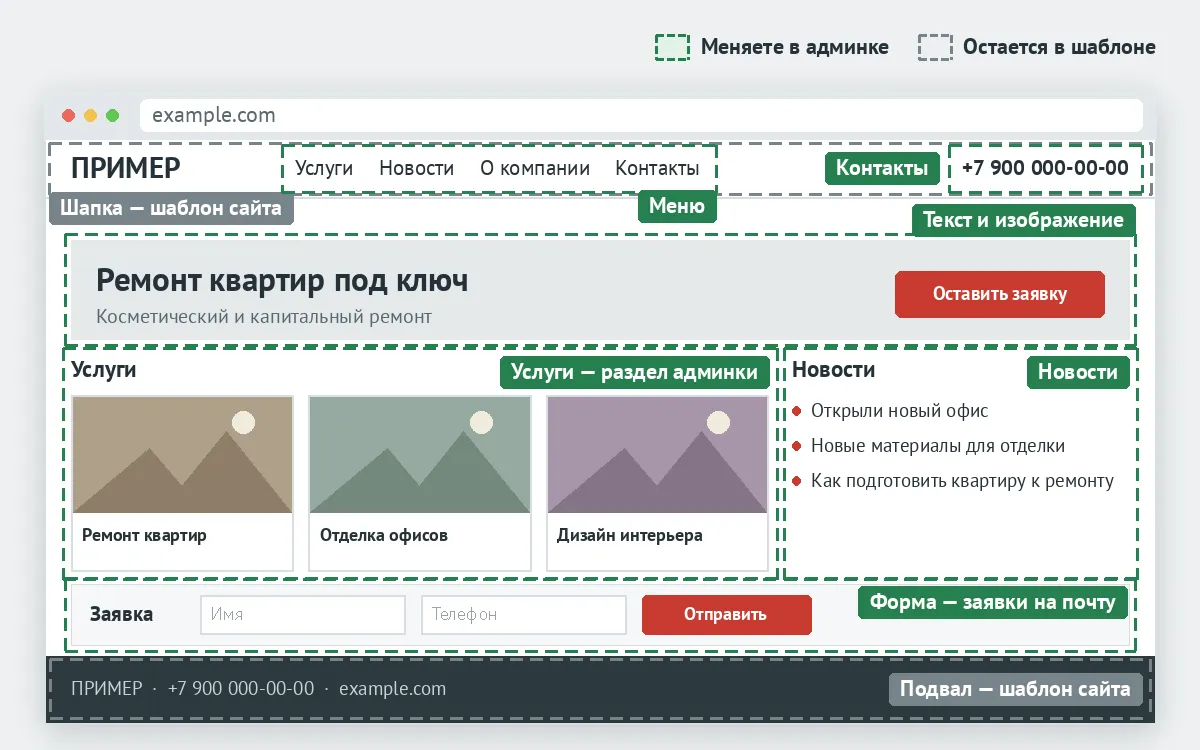Viewport: 1200px width, 750px height.
Task: Click the Заявка form label
Action: coord(122,614)
